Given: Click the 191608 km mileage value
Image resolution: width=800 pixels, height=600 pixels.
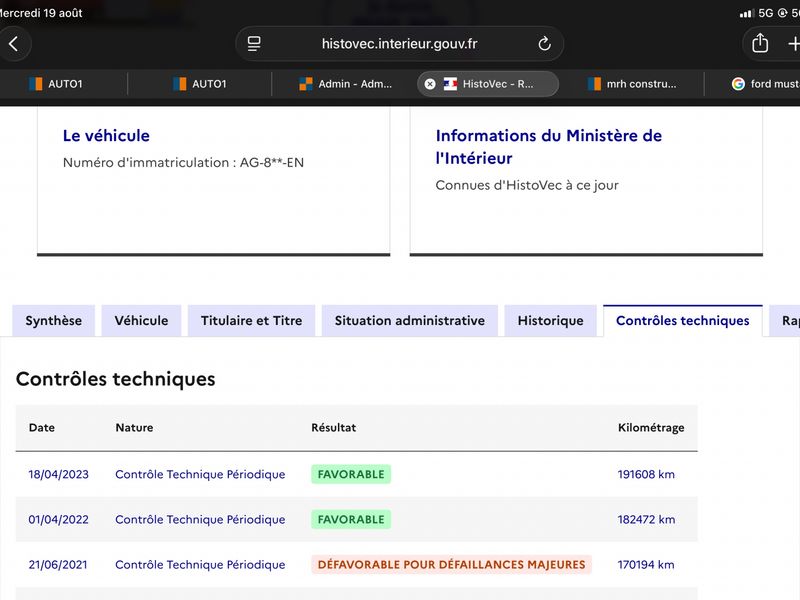Looking at the screenshot, I should [x=646, y=474].
